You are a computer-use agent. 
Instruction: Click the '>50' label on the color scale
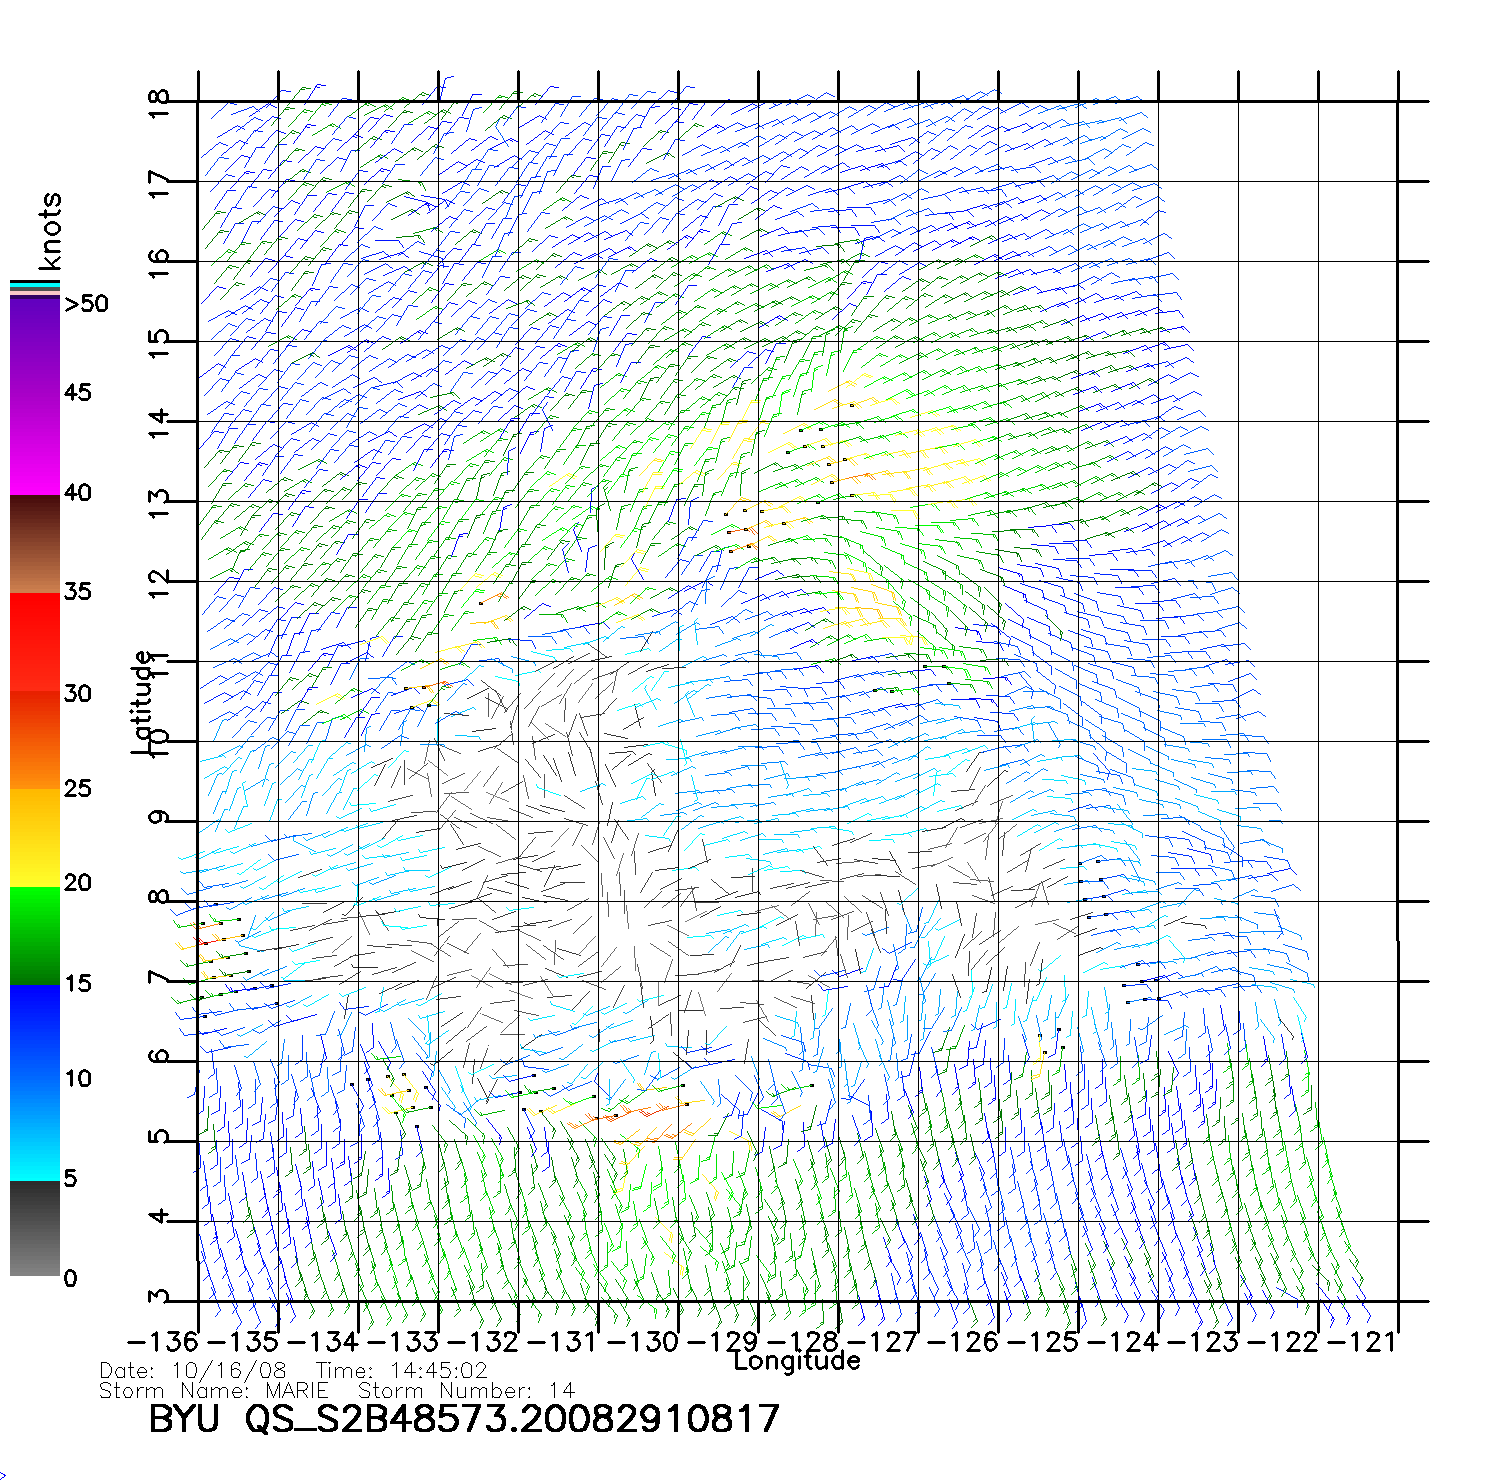(86, 304)
